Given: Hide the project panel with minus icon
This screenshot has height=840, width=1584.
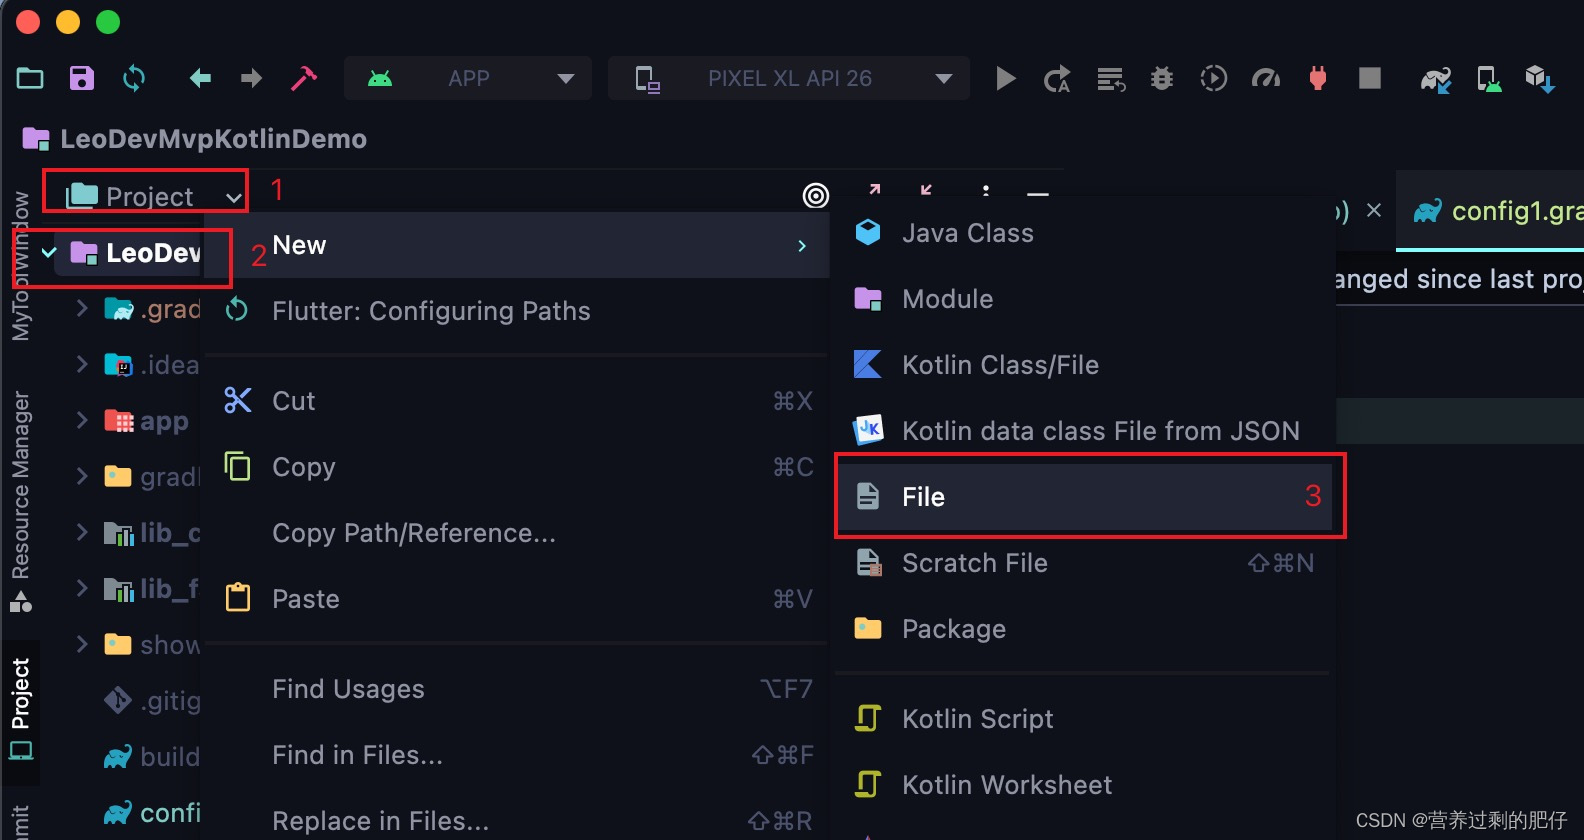Looking at the screenshot, I should tap(1038, 193).
